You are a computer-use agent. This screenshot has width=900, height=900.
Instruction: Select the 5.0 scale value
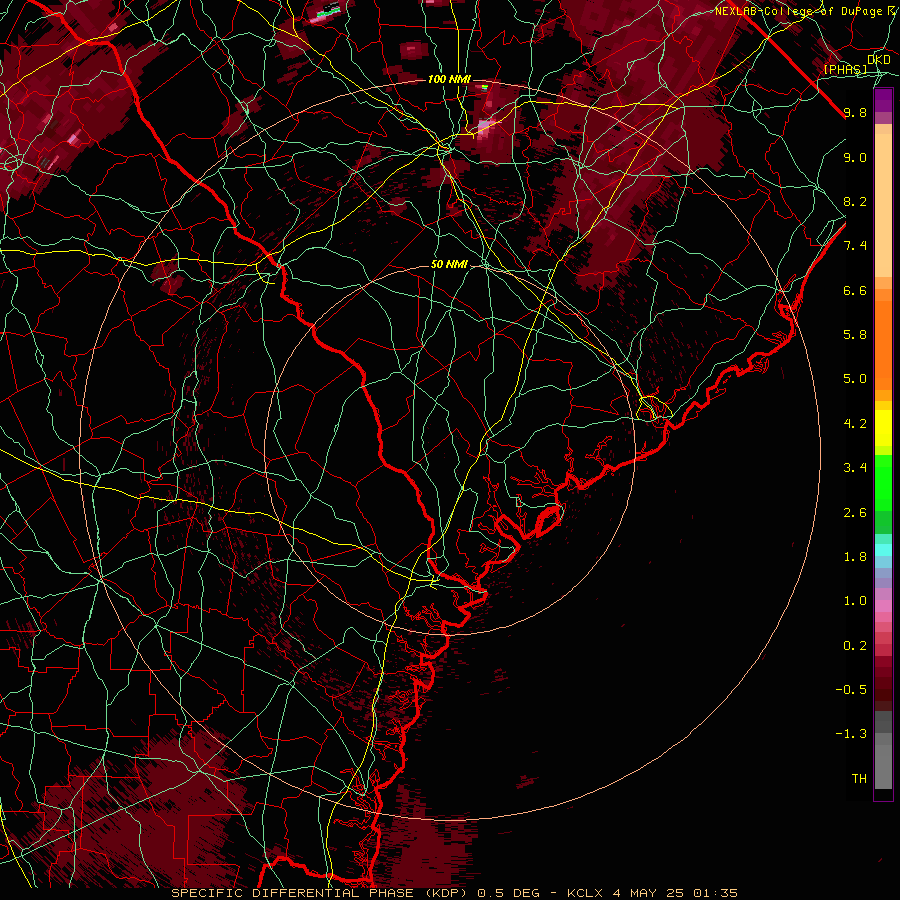pyautogui.click(x=855, y=379)
